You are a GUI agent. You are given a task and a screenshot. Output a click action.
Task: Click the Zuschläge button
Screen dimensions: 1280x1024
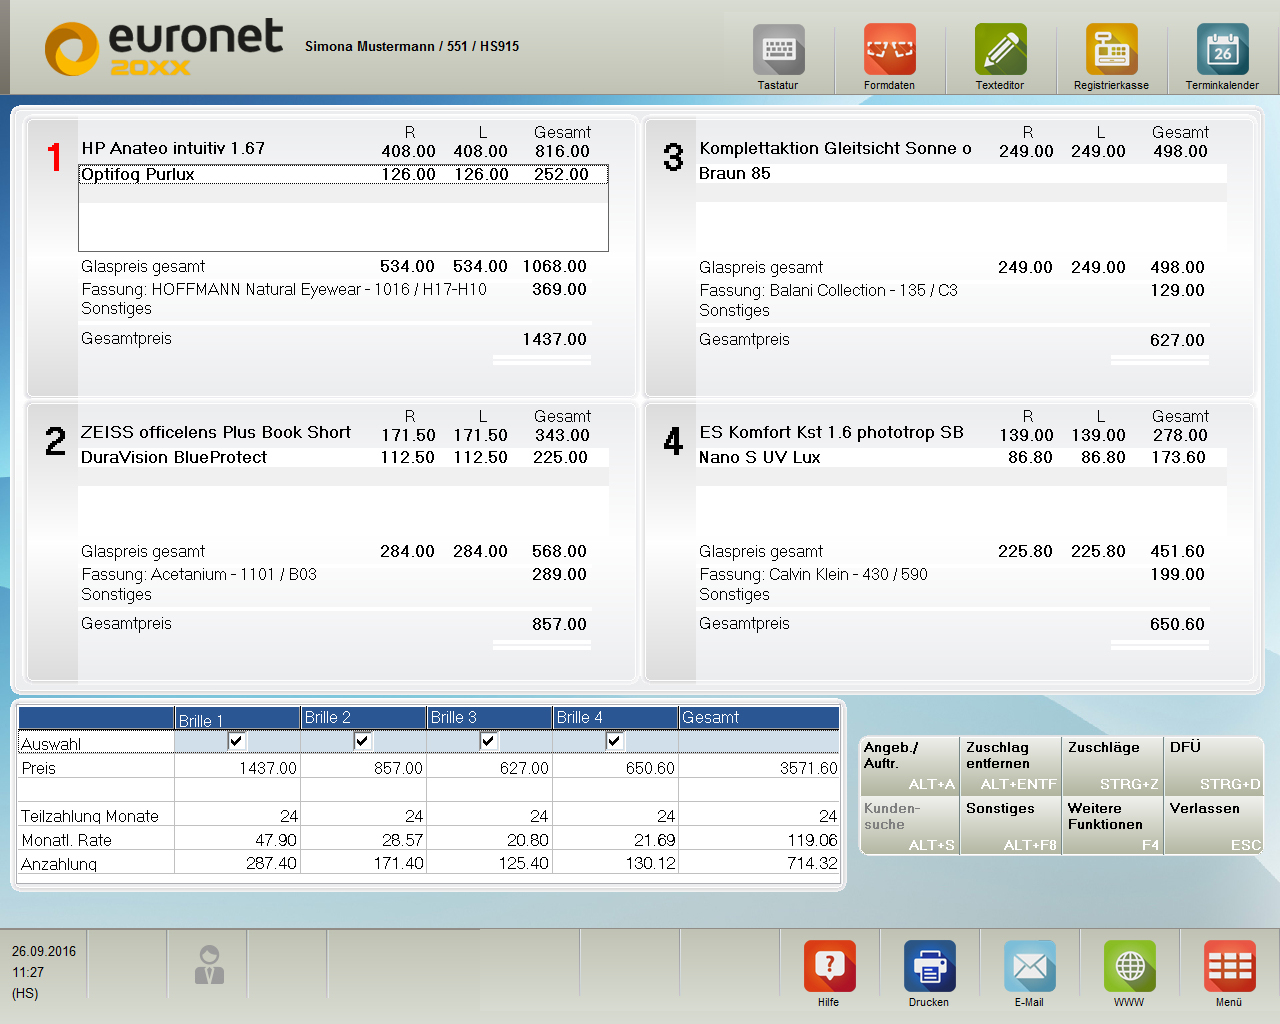[x=1113, y=766]
